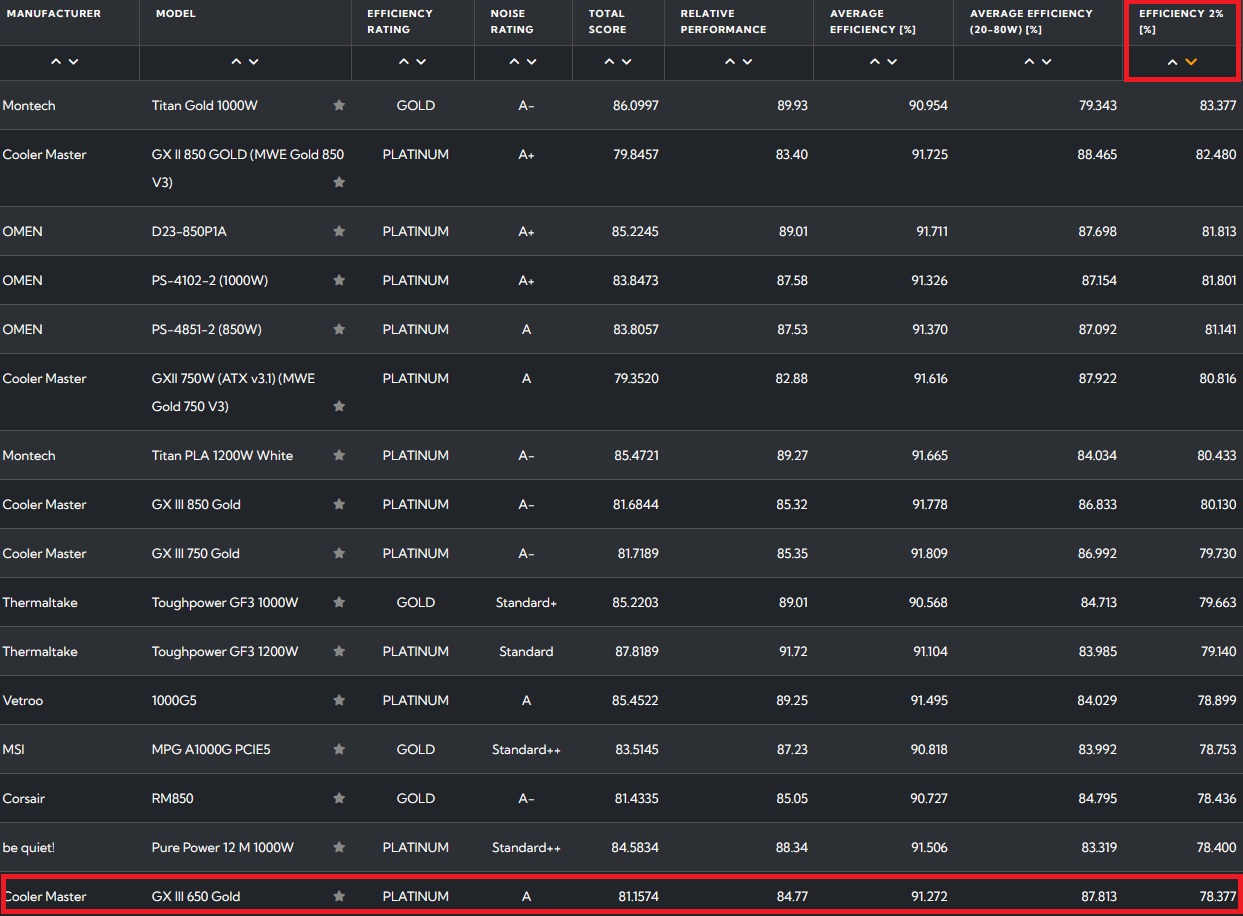The image size is (1243, 916).
Task: Star the Toughpower GF3 1000W model
Action: tap(339, 602)
